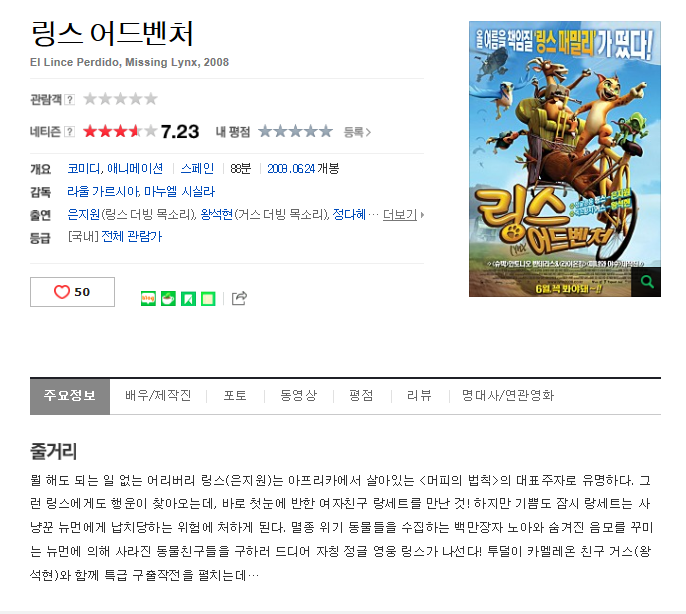Switch to the 배우/제작진 tab

158,396
